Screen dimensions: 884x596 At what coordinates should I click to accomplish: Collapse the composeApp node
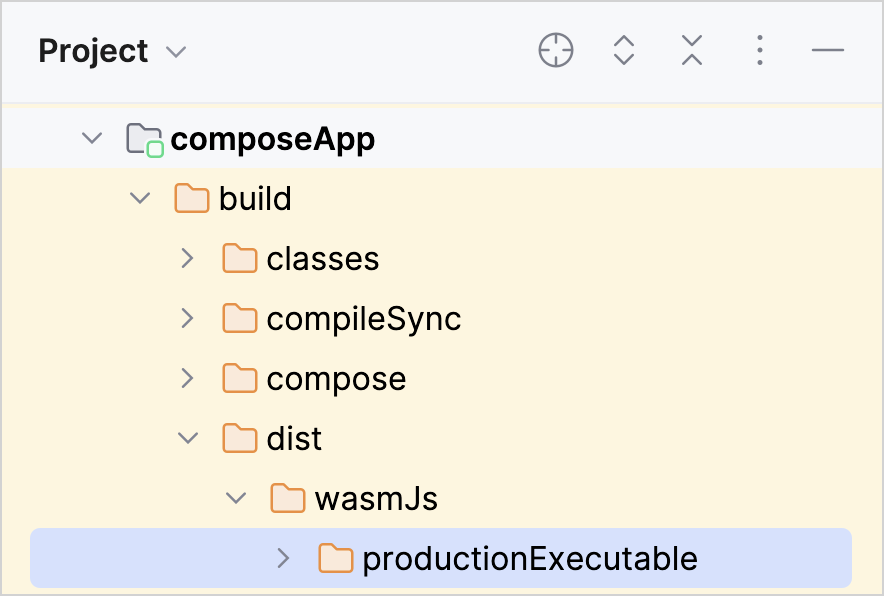click(91, 138)
